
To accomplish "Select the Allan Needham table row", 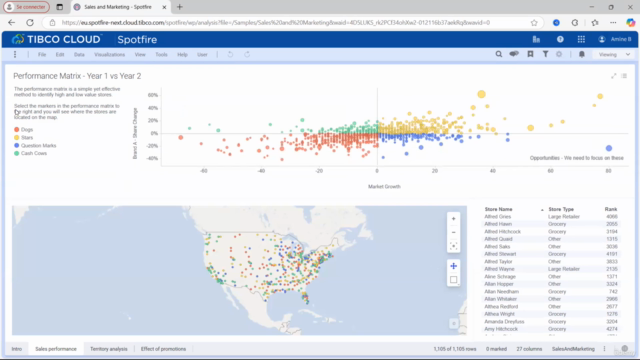I will (x=551, y=291).
